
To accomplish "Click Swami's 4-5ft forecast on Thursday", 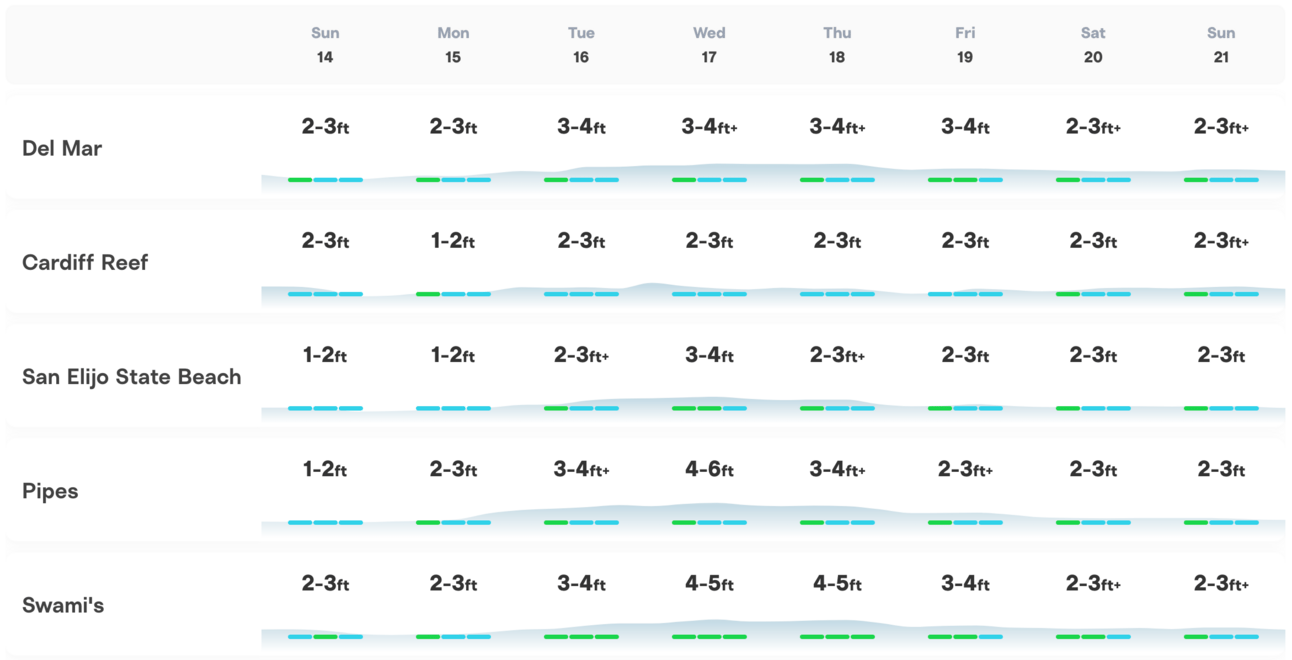I will (837, 583).
